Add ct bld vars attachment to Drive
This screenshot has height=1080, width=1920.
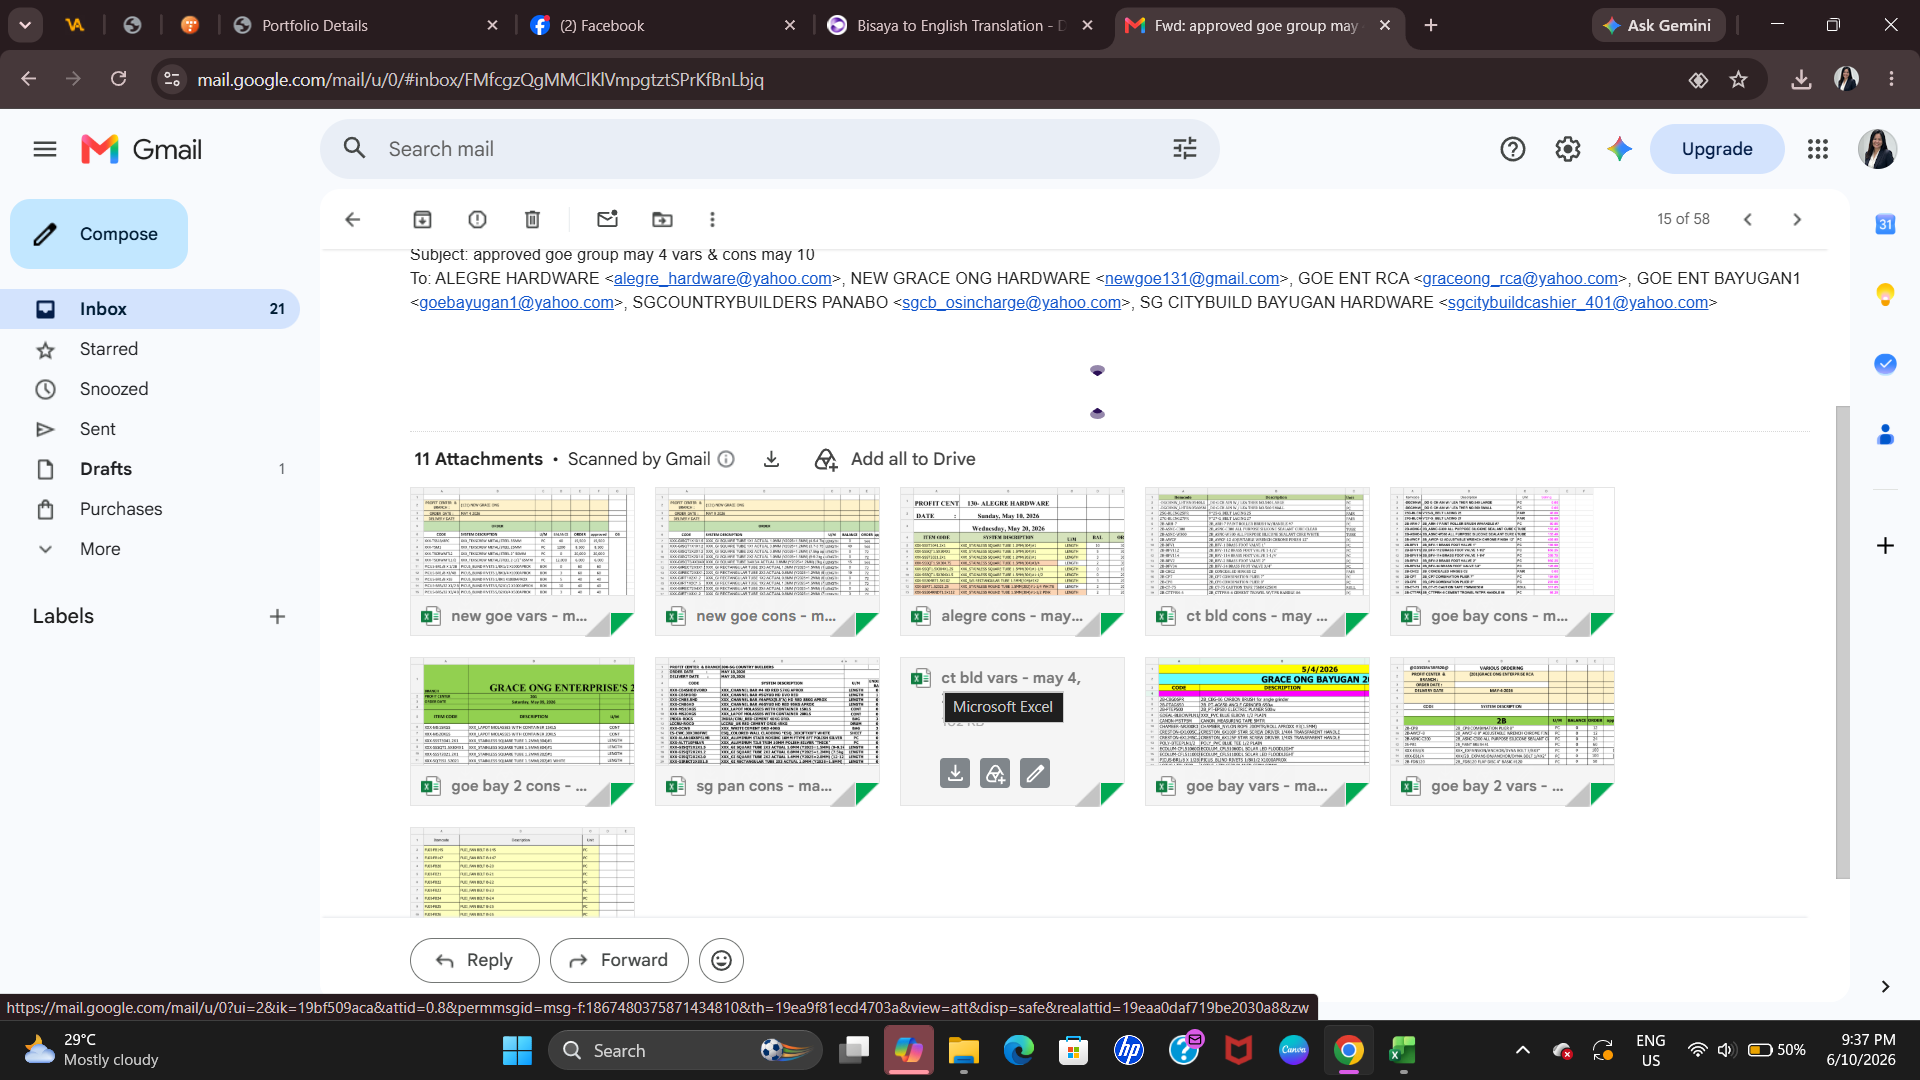tap(995, 773)
